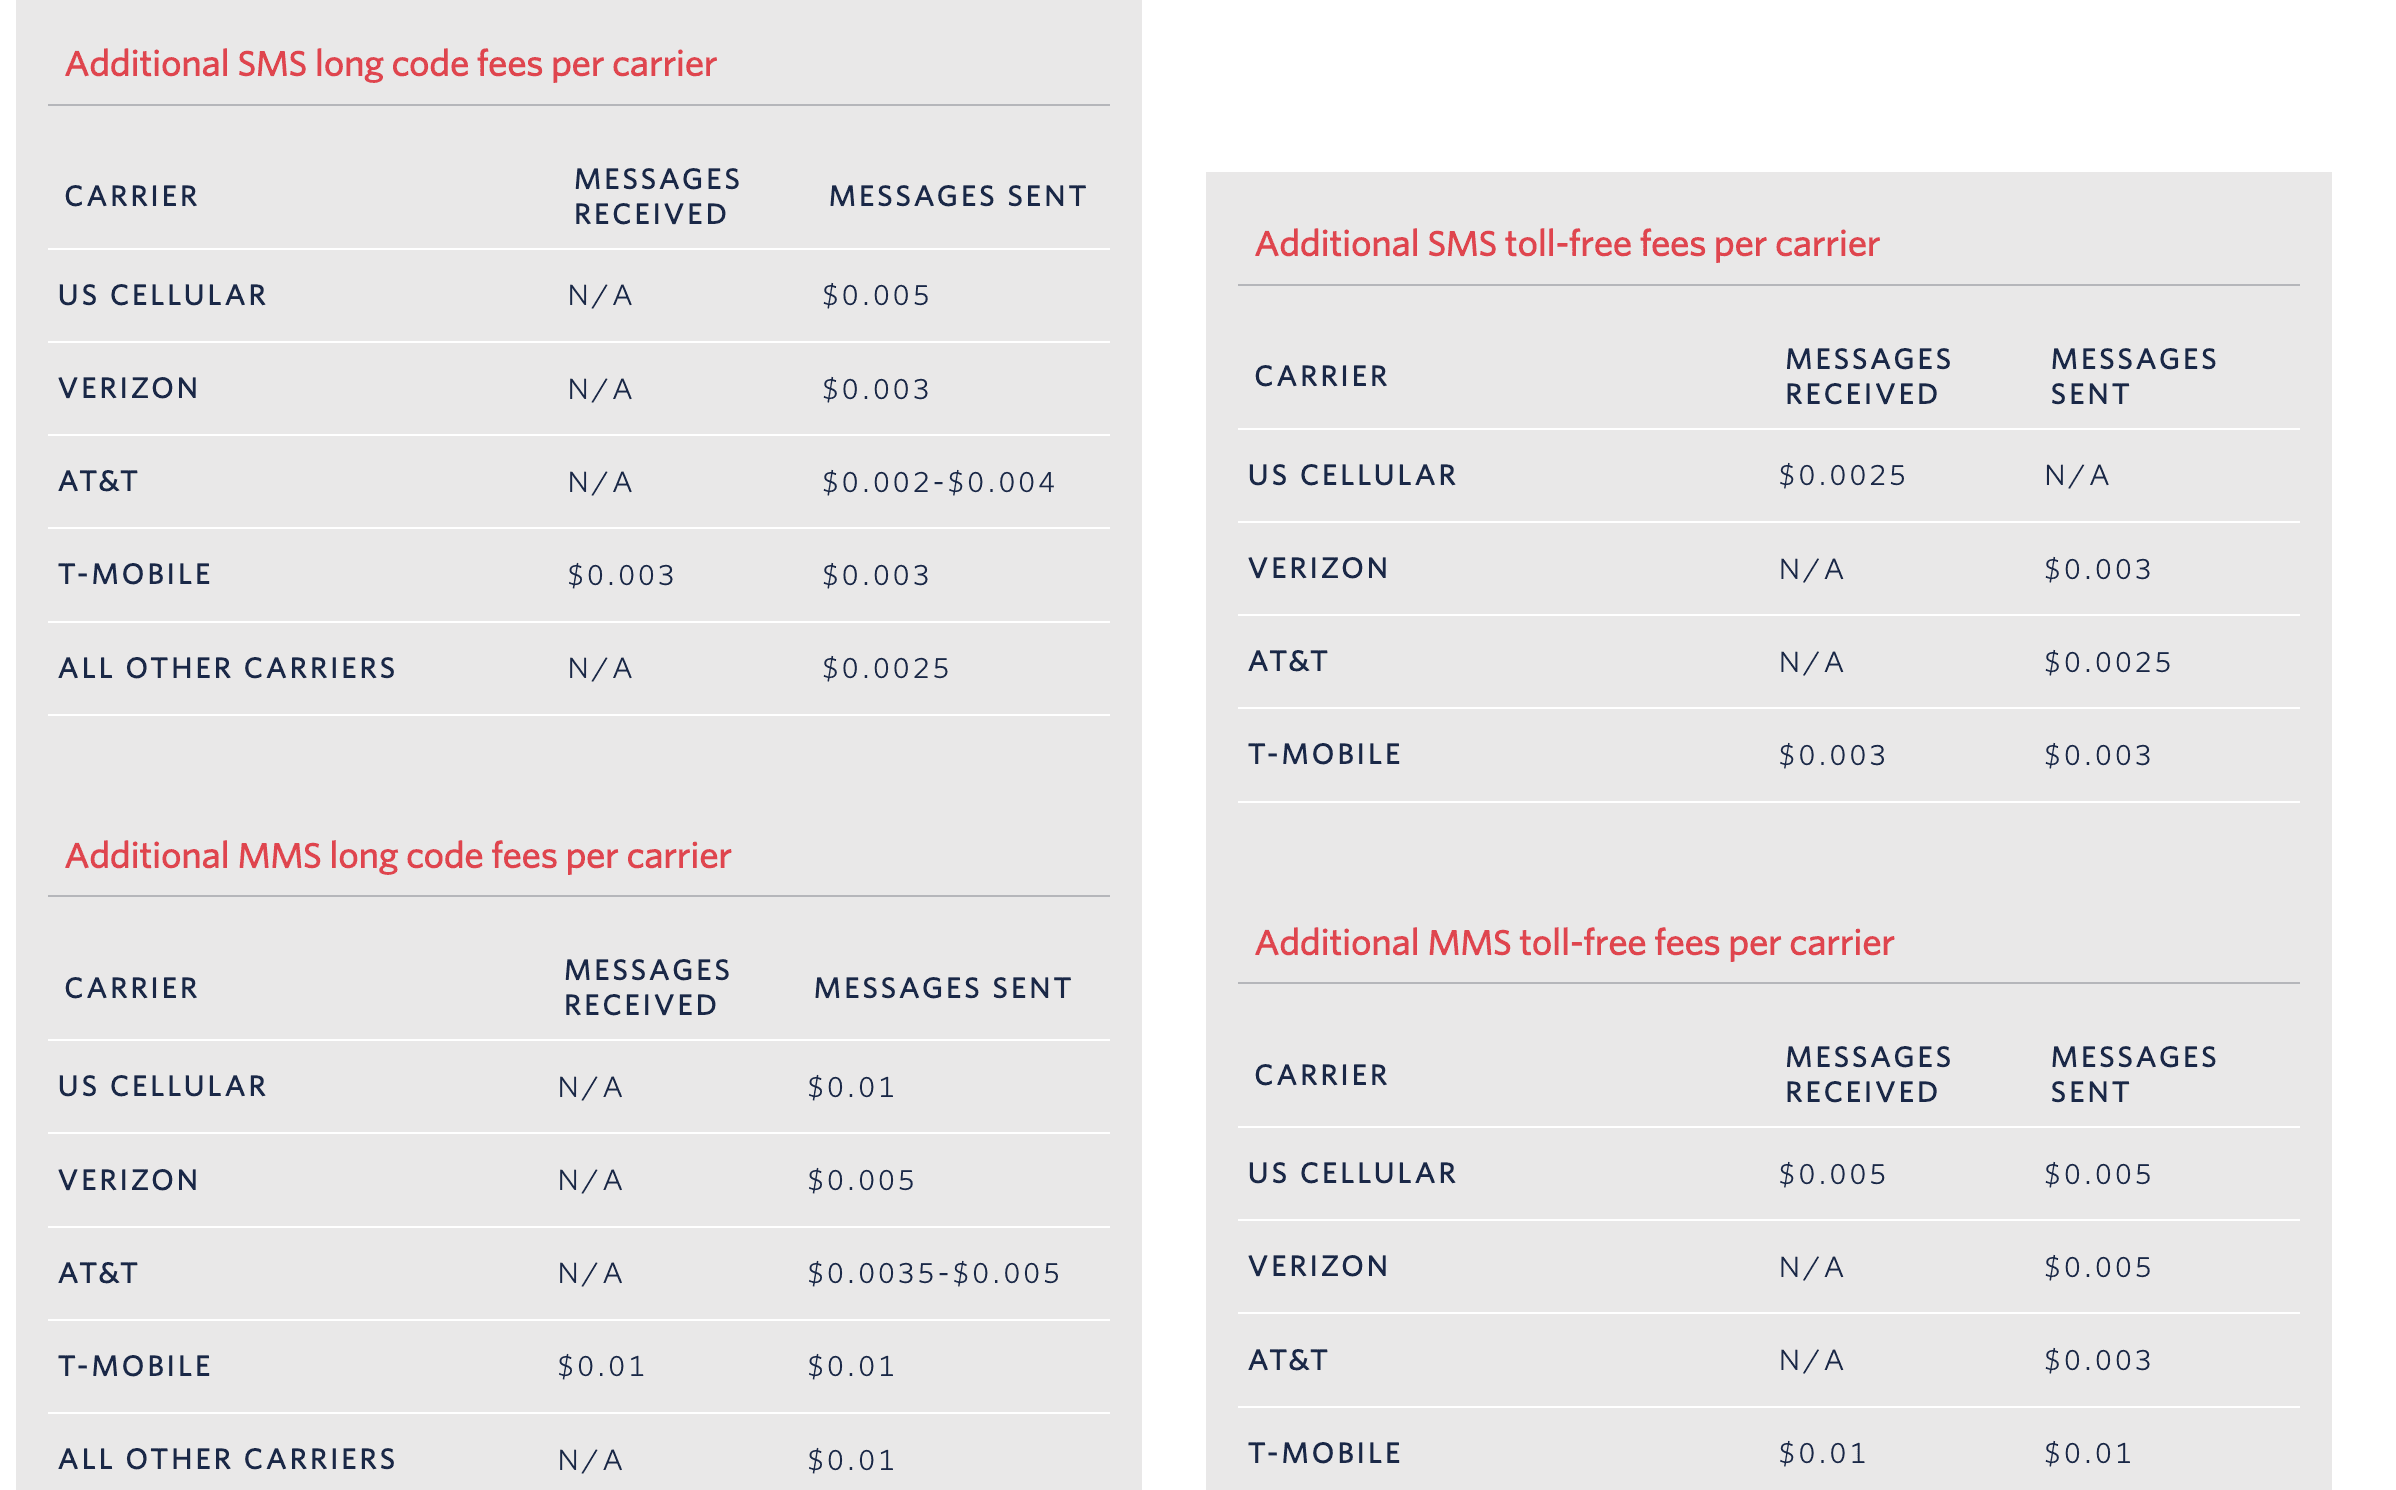Viewport: 2396px width, 1490px height.
Task: Select the US Cellular row in SMS long code table
Action: (579, 296)
